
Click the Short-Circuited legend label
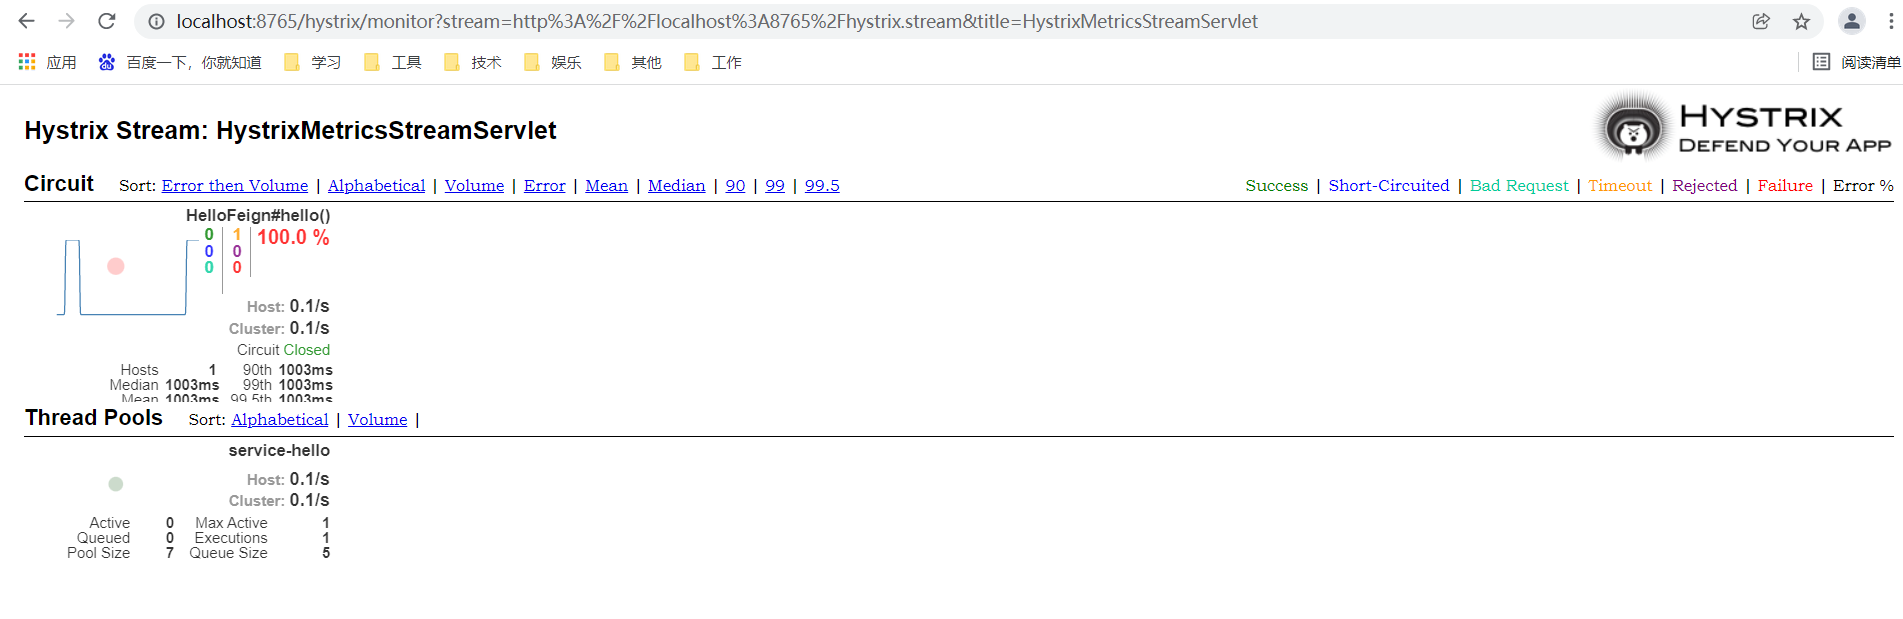coord(1389,186)
